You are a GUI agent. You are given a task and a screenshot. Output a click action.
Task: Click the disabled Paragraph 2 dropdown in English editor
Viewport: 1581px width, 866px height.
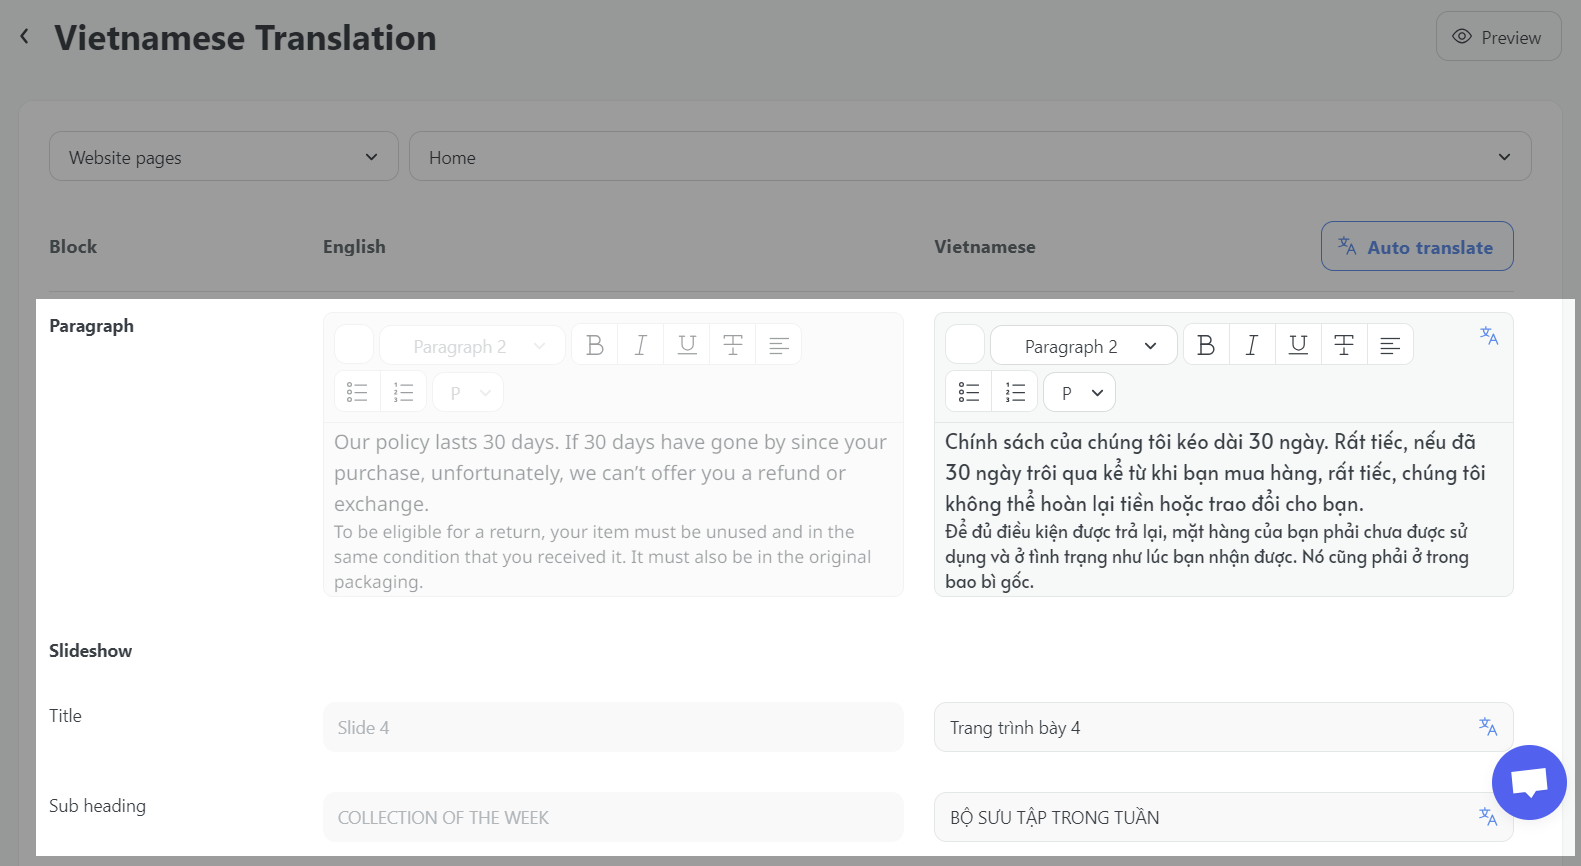(x=472, y=345)
